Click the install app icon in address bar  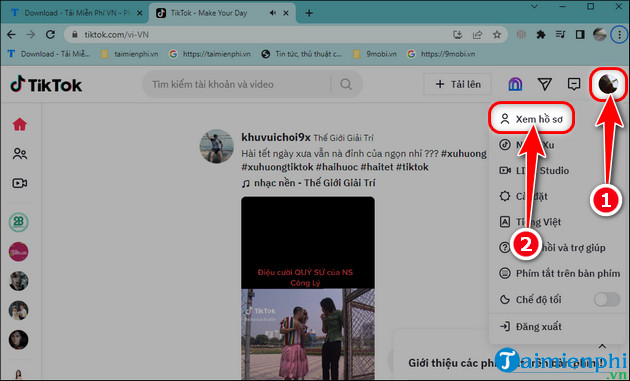point(458,35)
